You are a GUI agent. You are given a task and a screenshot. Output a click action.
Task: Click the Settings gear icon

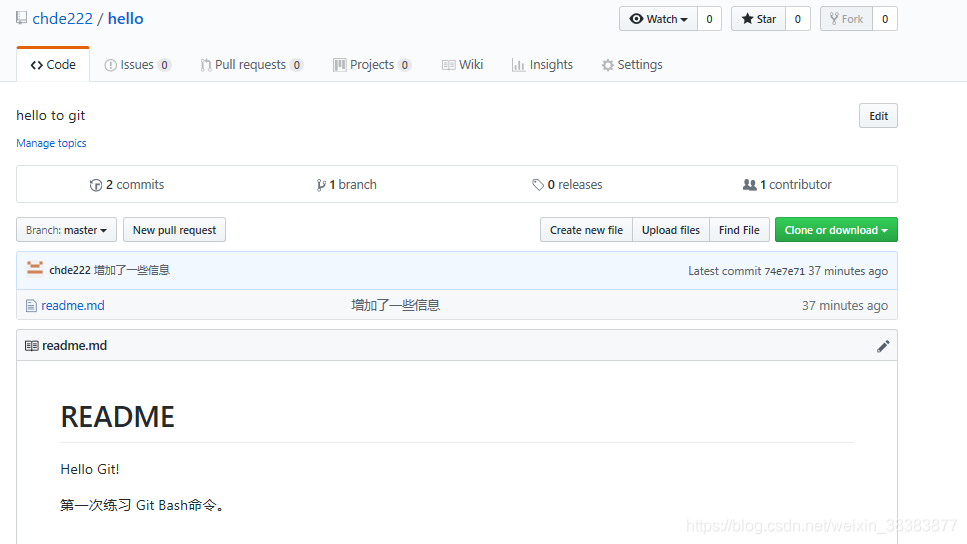608,65
